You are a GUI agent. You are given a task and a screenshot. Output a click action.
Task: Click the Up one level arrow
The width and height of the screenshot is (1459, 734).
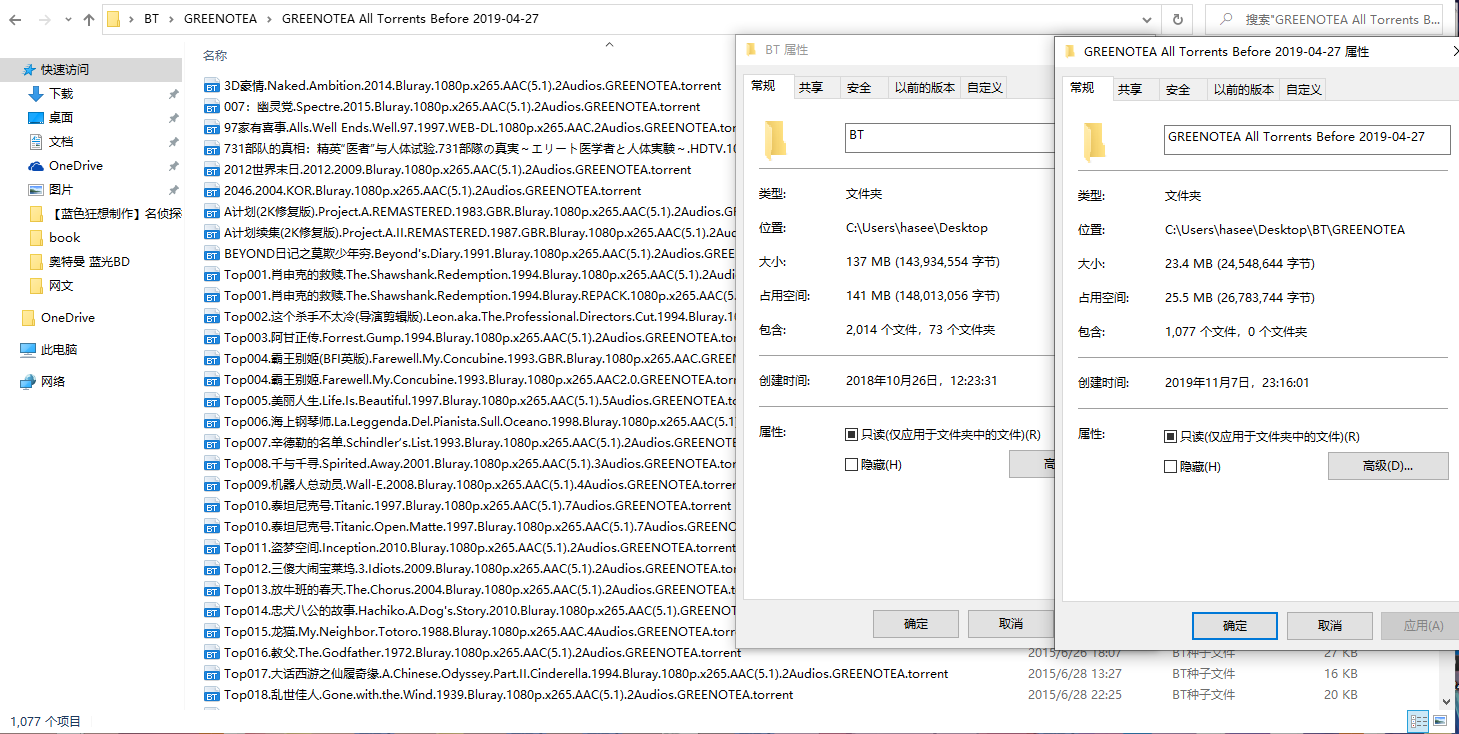pos(89,19)
